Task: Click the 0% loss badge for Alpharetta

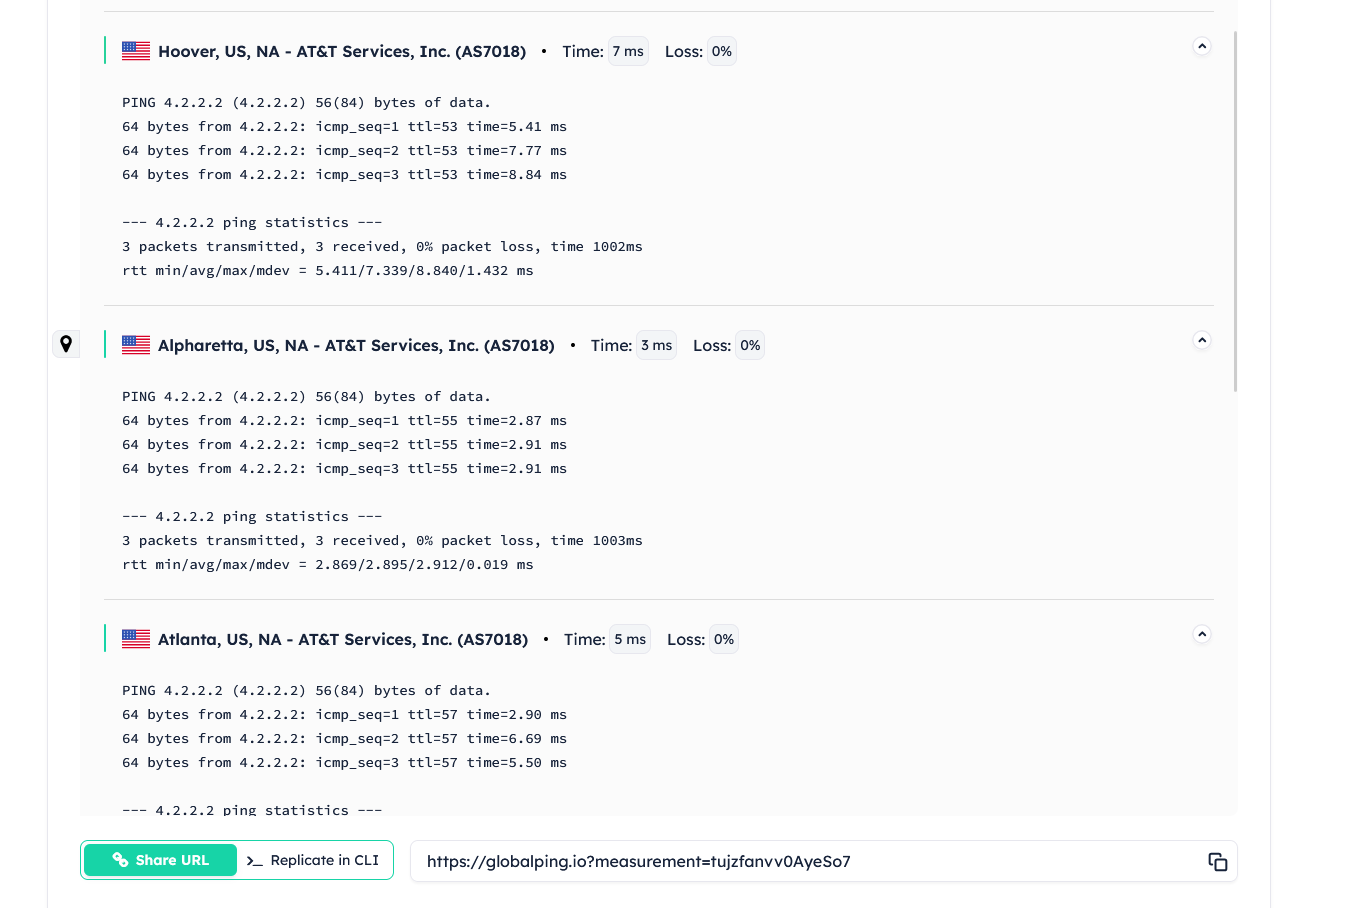Action: (750, 345)
